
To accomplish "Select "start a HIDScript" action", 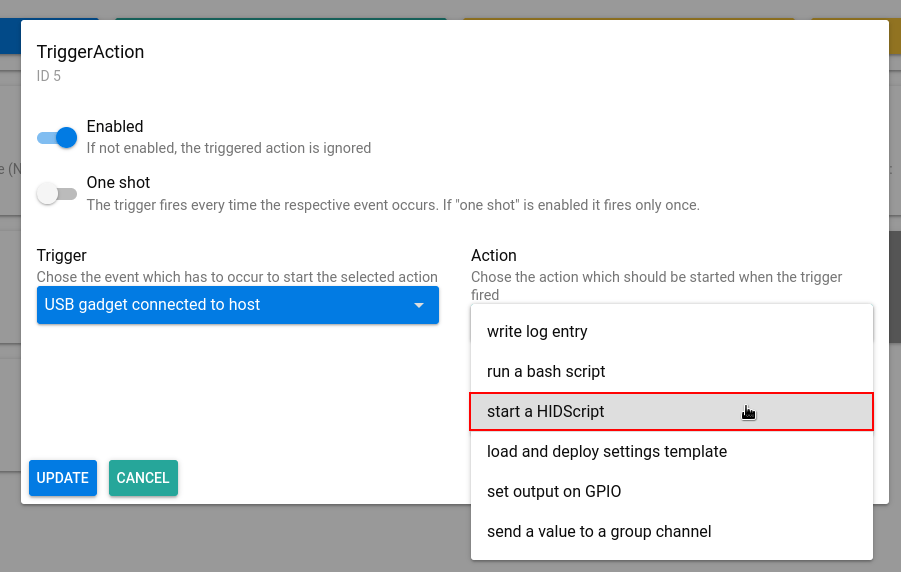I will tap(546, 412).
